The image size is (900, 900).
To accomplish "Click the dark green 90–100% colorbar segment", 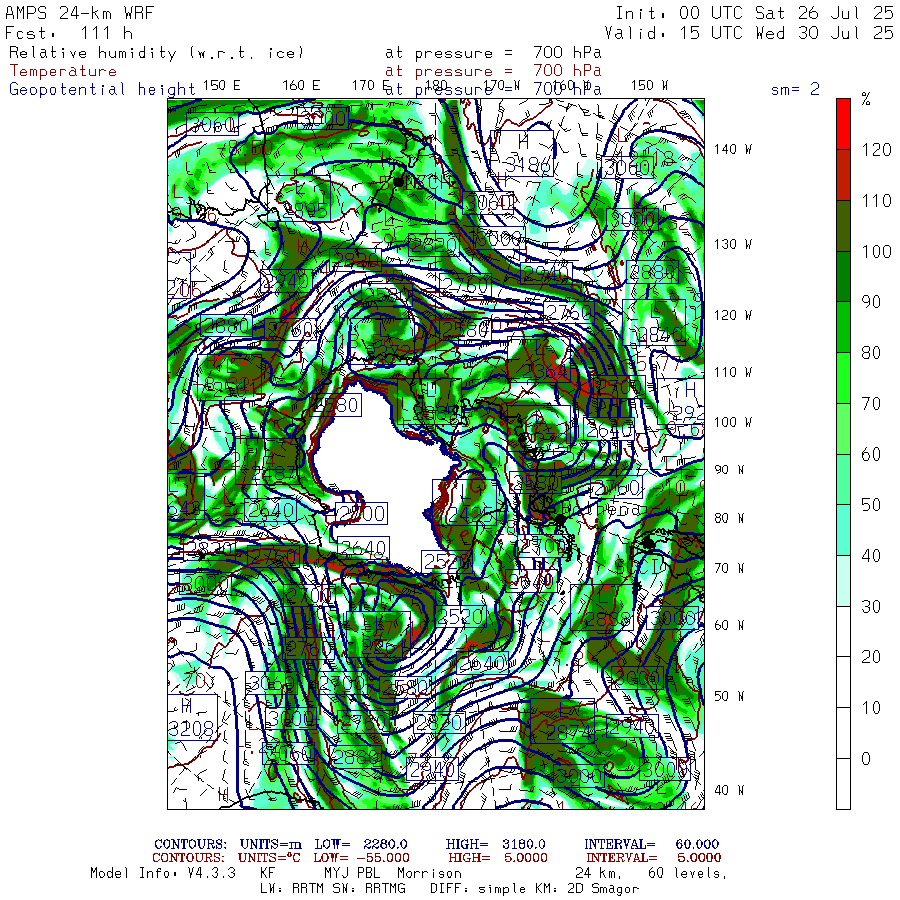I will [x=843, y=277].
